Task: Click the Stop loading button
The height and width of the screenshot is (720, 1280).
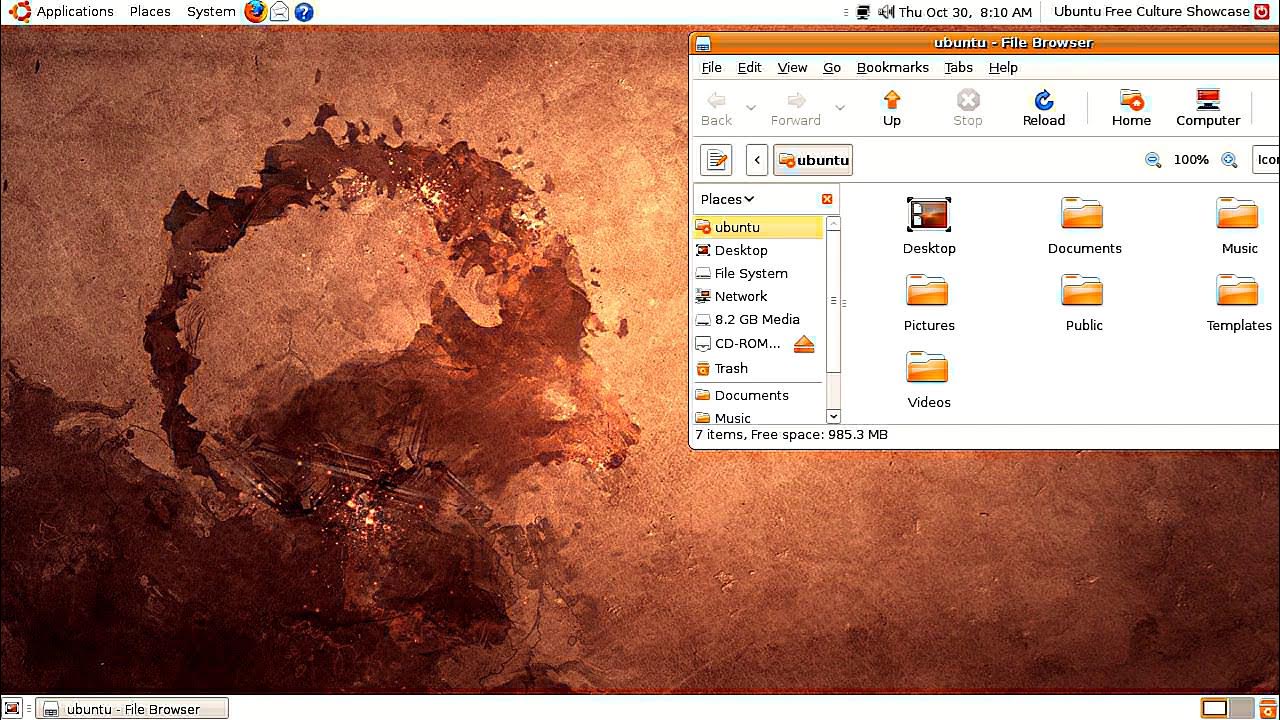Action: (x=968, y=109)
